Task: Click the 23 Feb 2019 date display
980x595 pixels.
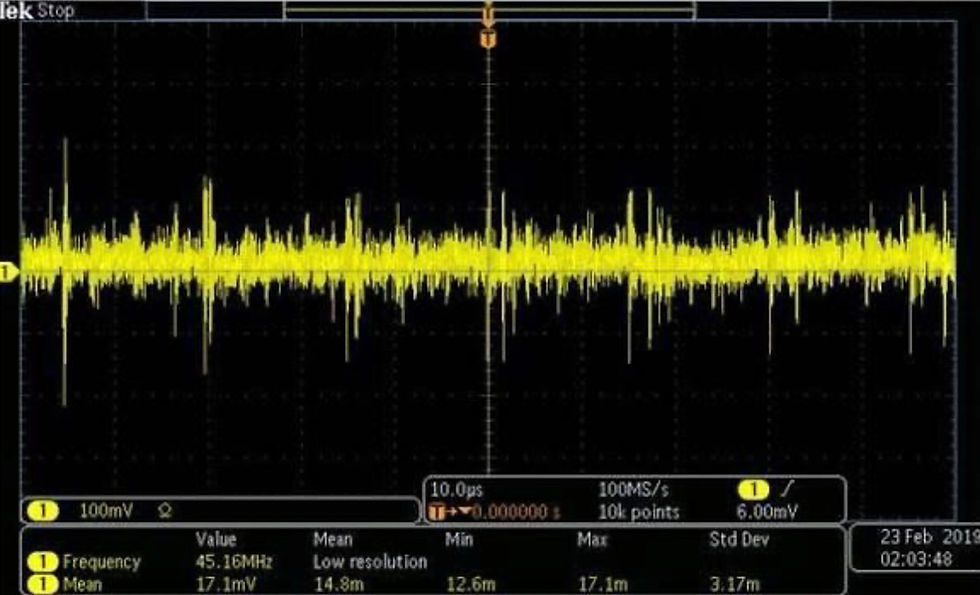Action: tap(929, 537)
